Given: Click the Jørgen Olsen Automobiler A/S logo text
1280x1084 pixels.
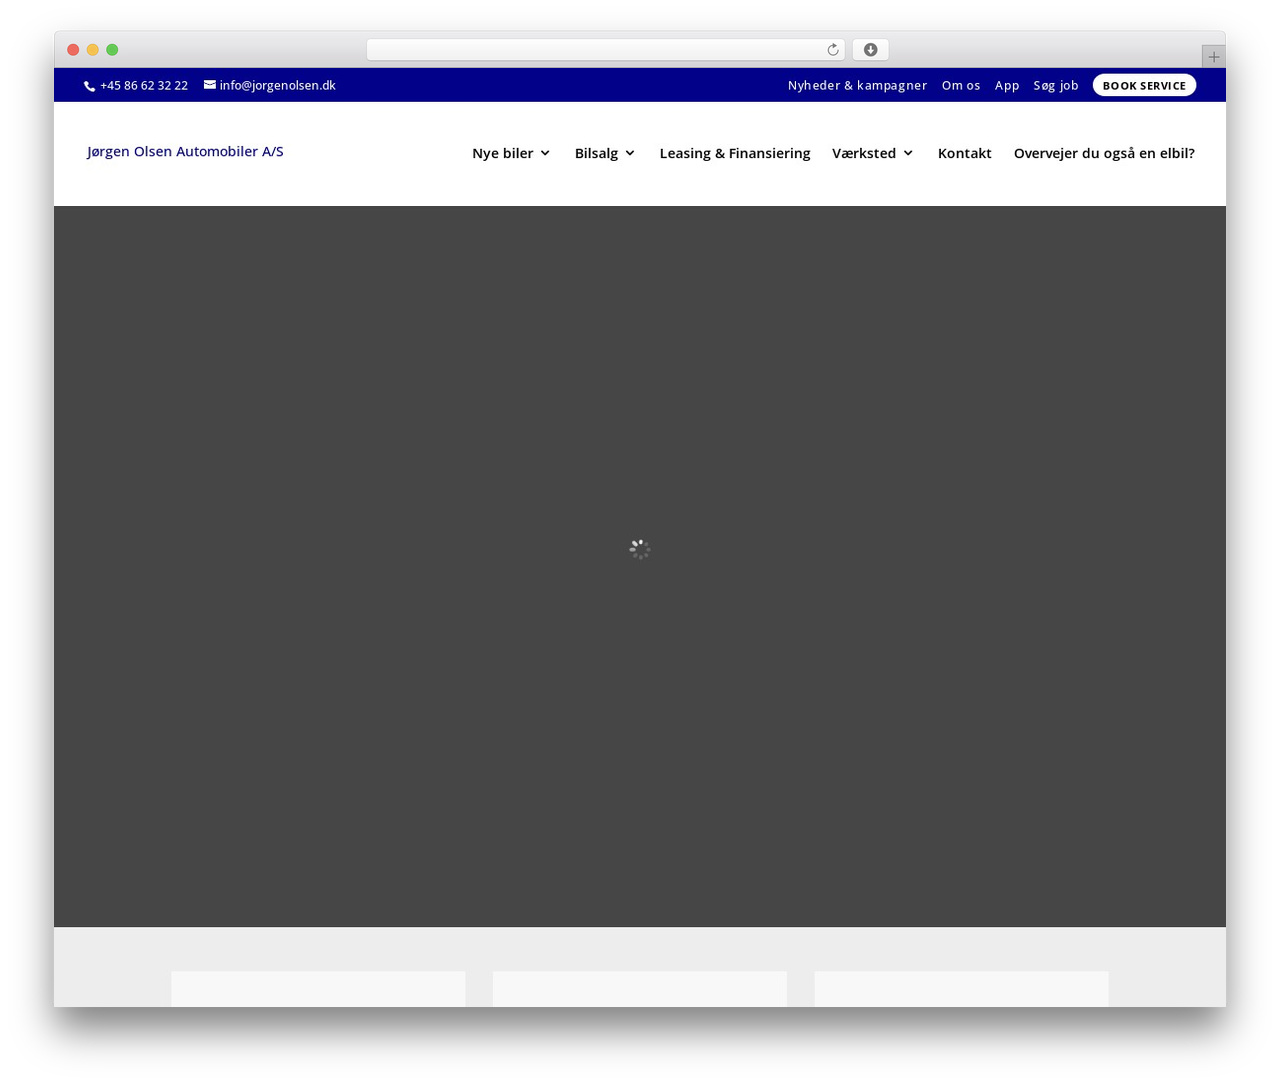Looking at the screenshot, I should [x=185, y=151].
